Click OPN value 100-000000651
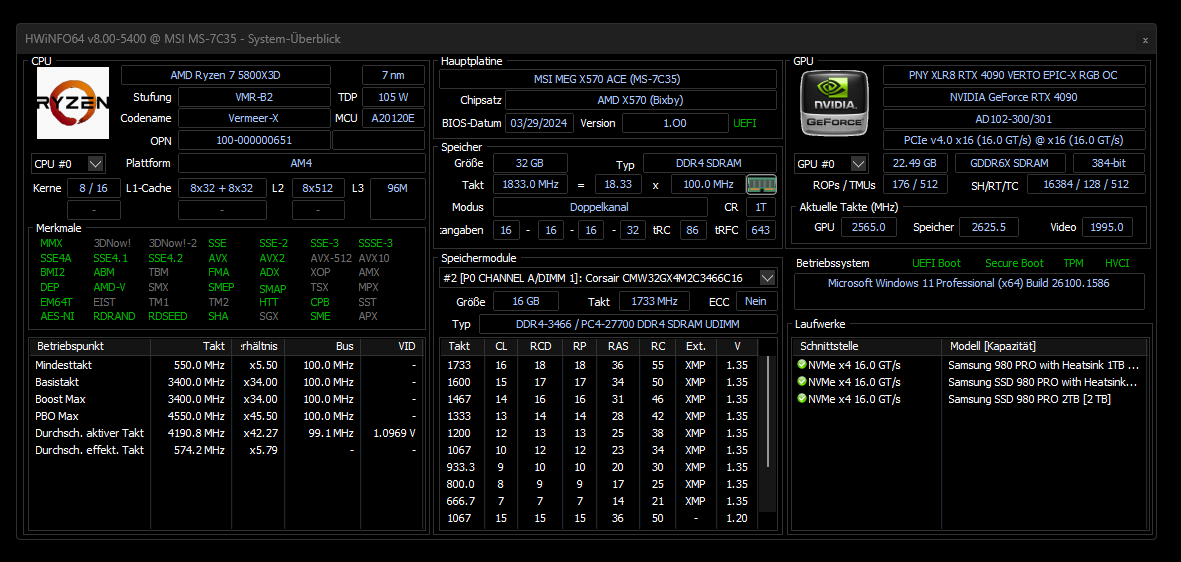The image size is (1181, 562). [x=255, y=140]
